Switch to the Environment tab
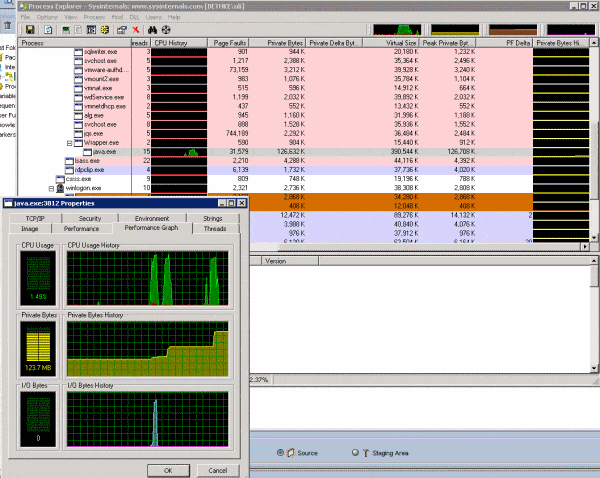This screenshot has height=478, width=600. pos(152,219)
